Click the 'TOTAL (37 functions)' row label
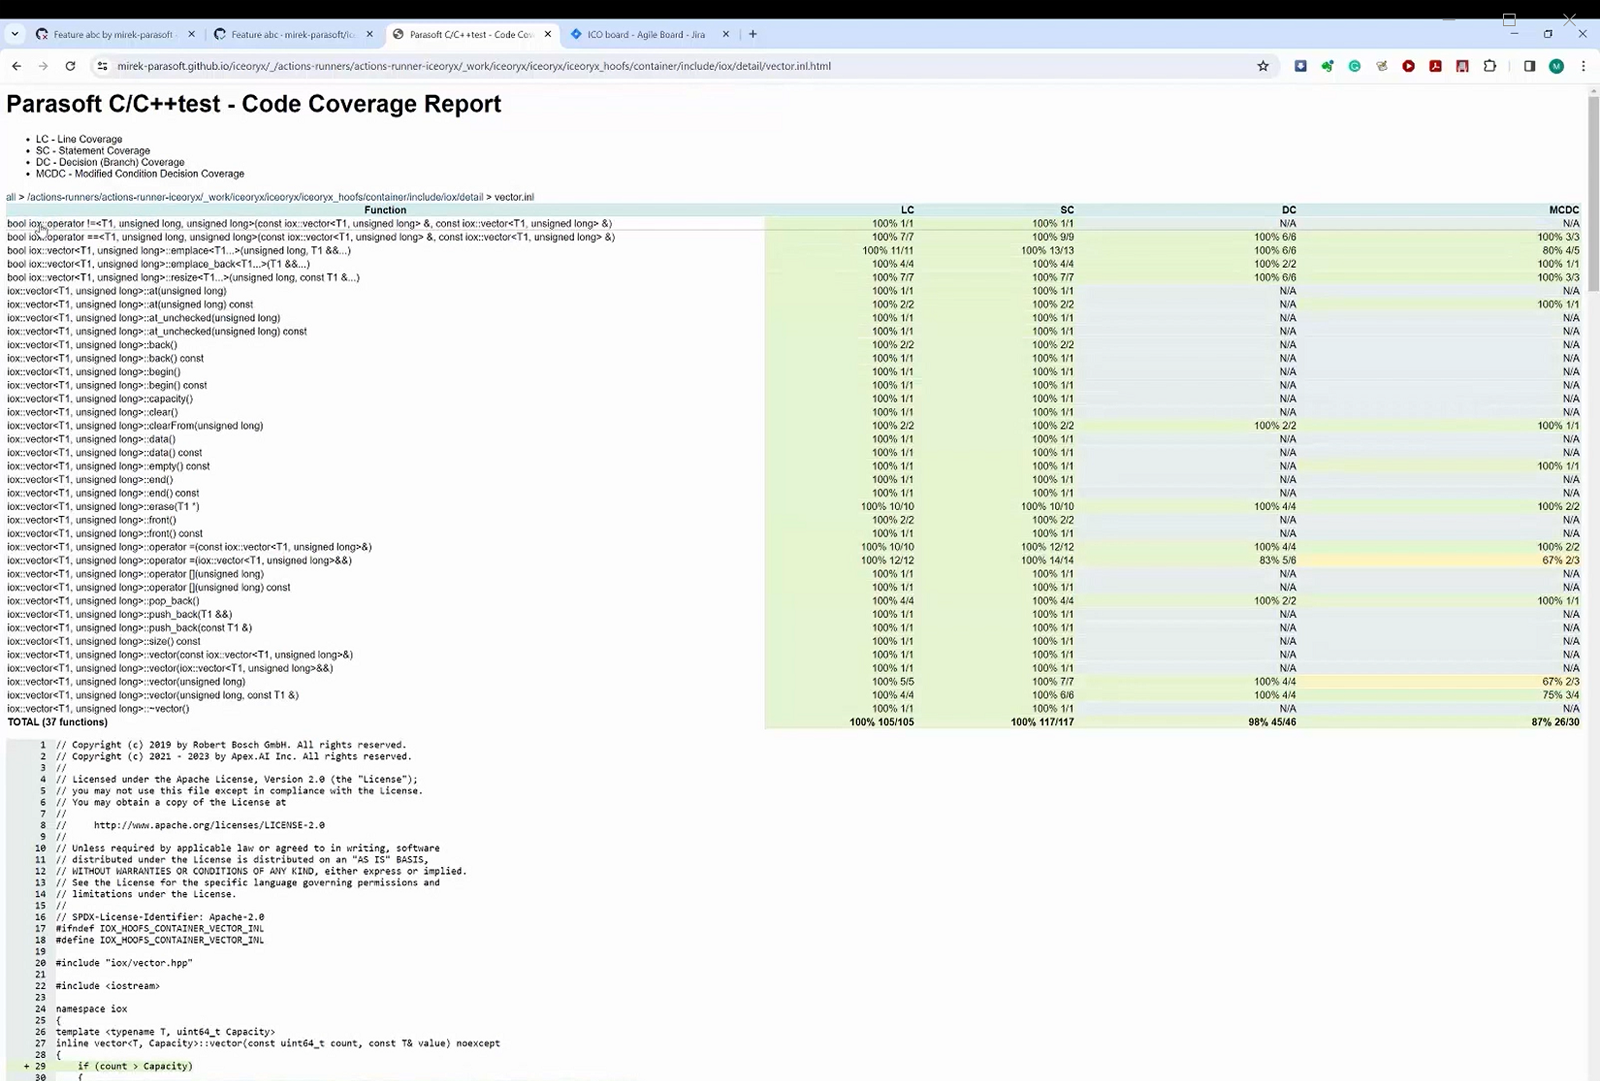This screenshot has width=1600, height=1081. click(x=57, y=722)
